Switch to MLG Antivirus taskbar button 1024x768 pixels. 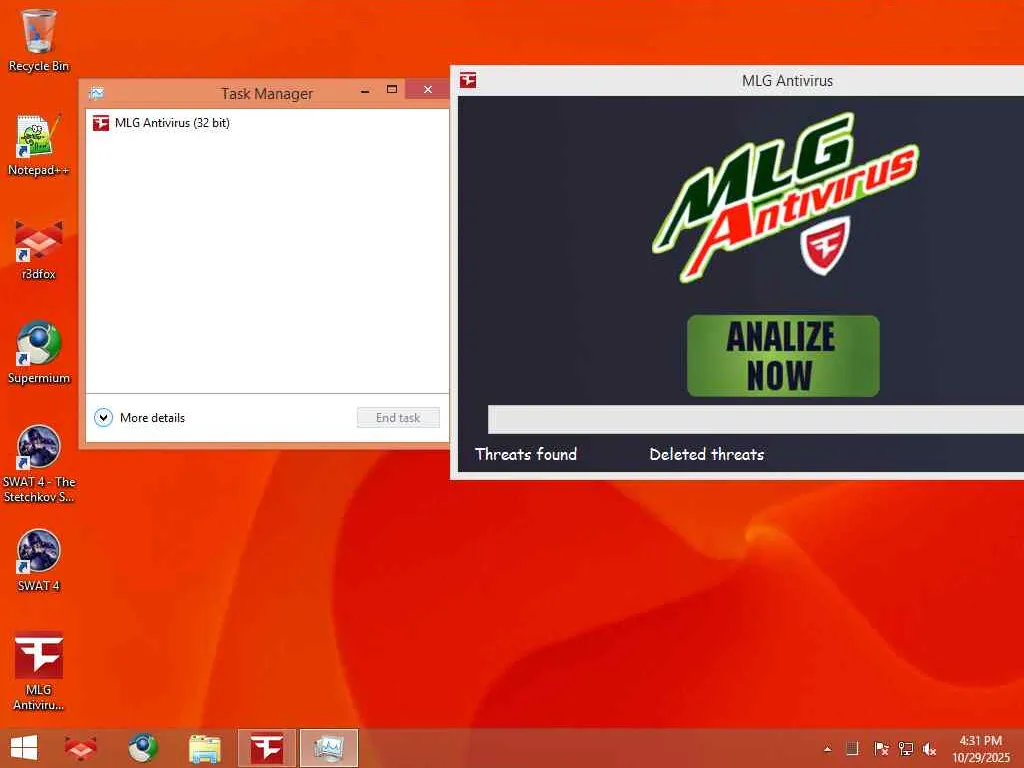point(266,748)
